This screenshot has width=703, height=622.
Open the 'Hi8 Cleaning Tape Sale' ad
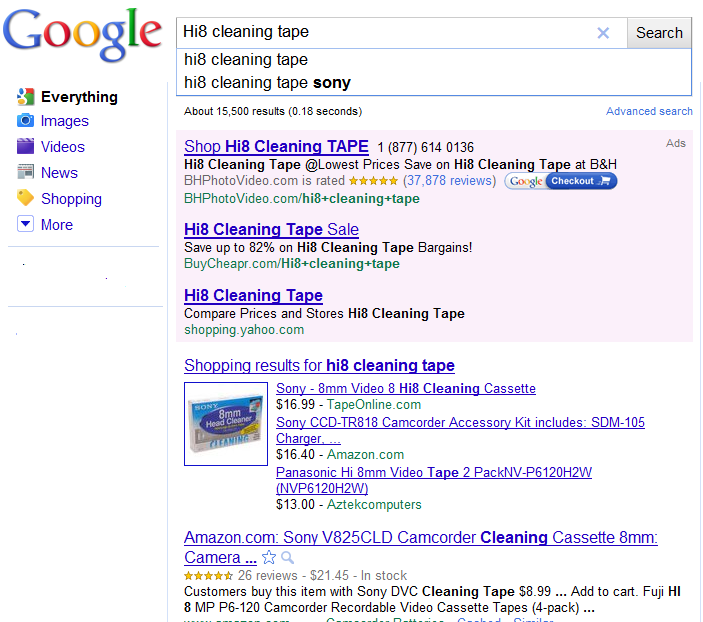pos(271,229)
